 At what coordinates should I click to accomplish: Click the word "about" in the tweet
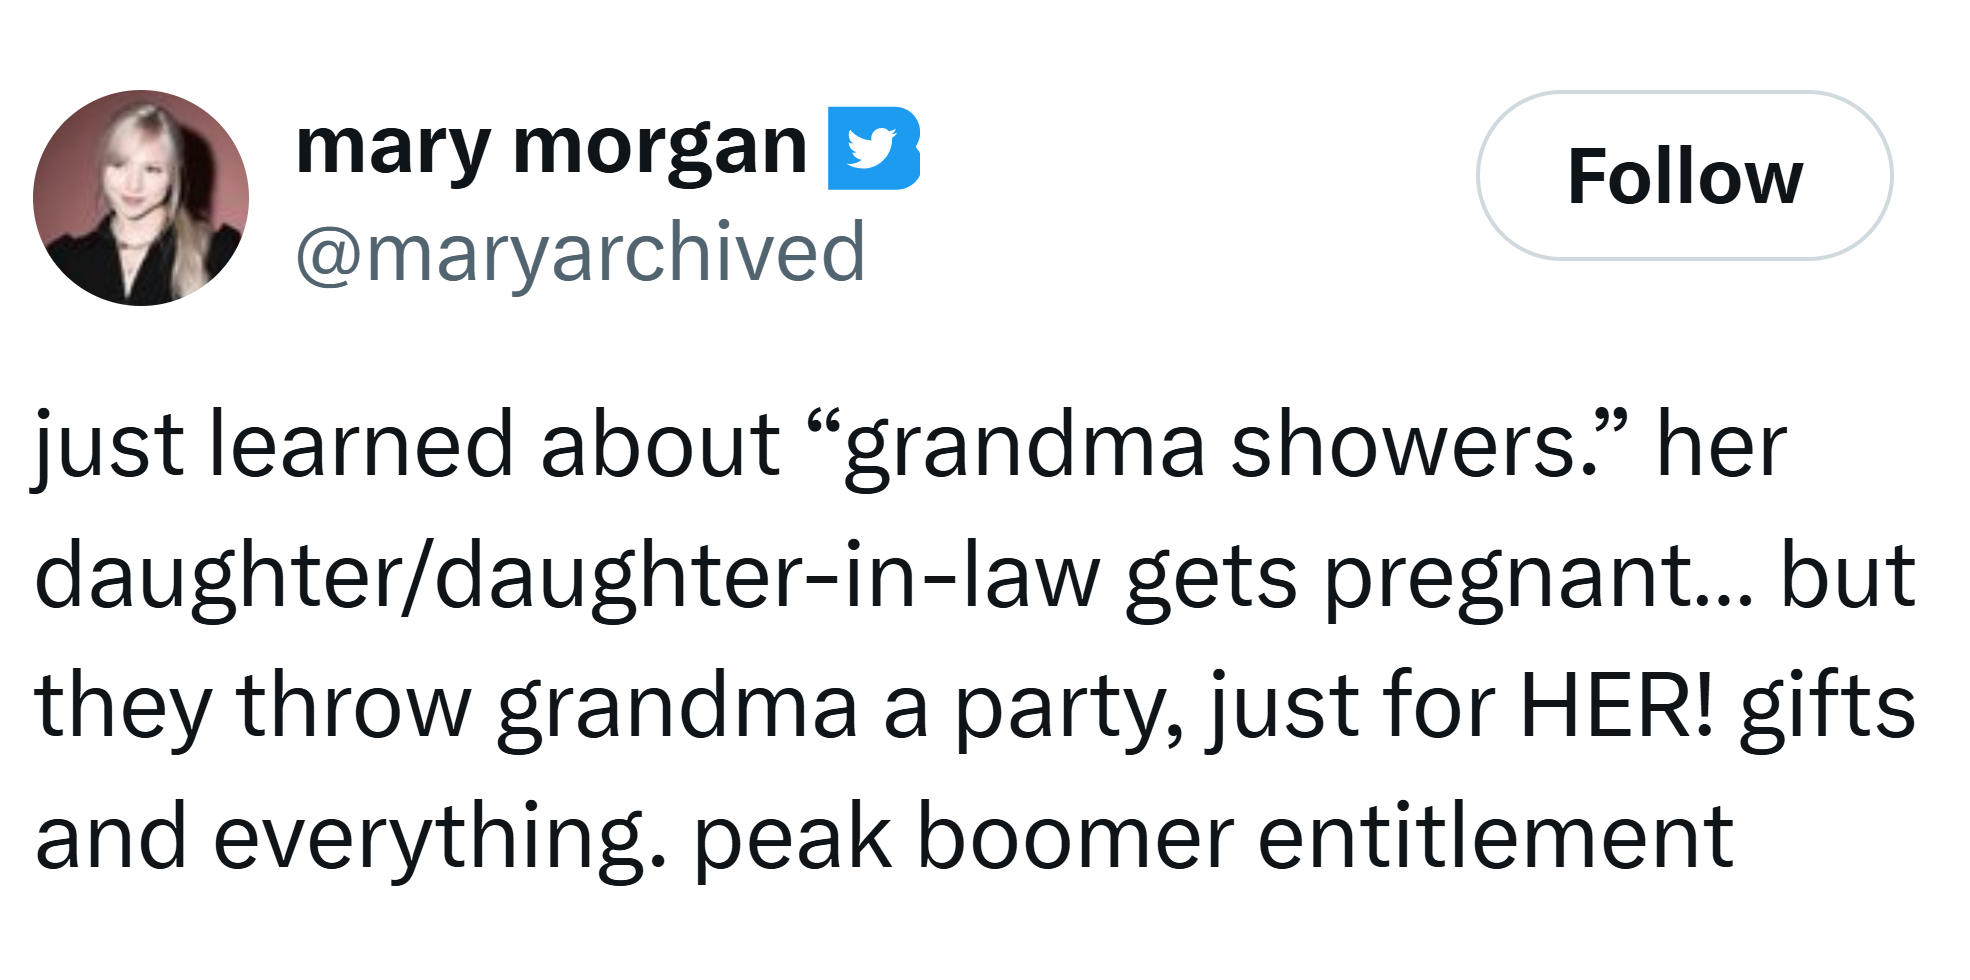[x=660, y=446]
